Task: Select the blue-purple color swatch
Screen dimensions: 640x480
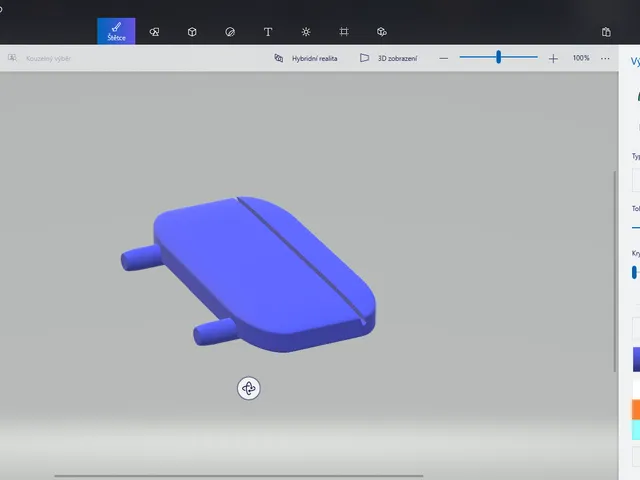Action: (x=636, y=360)
